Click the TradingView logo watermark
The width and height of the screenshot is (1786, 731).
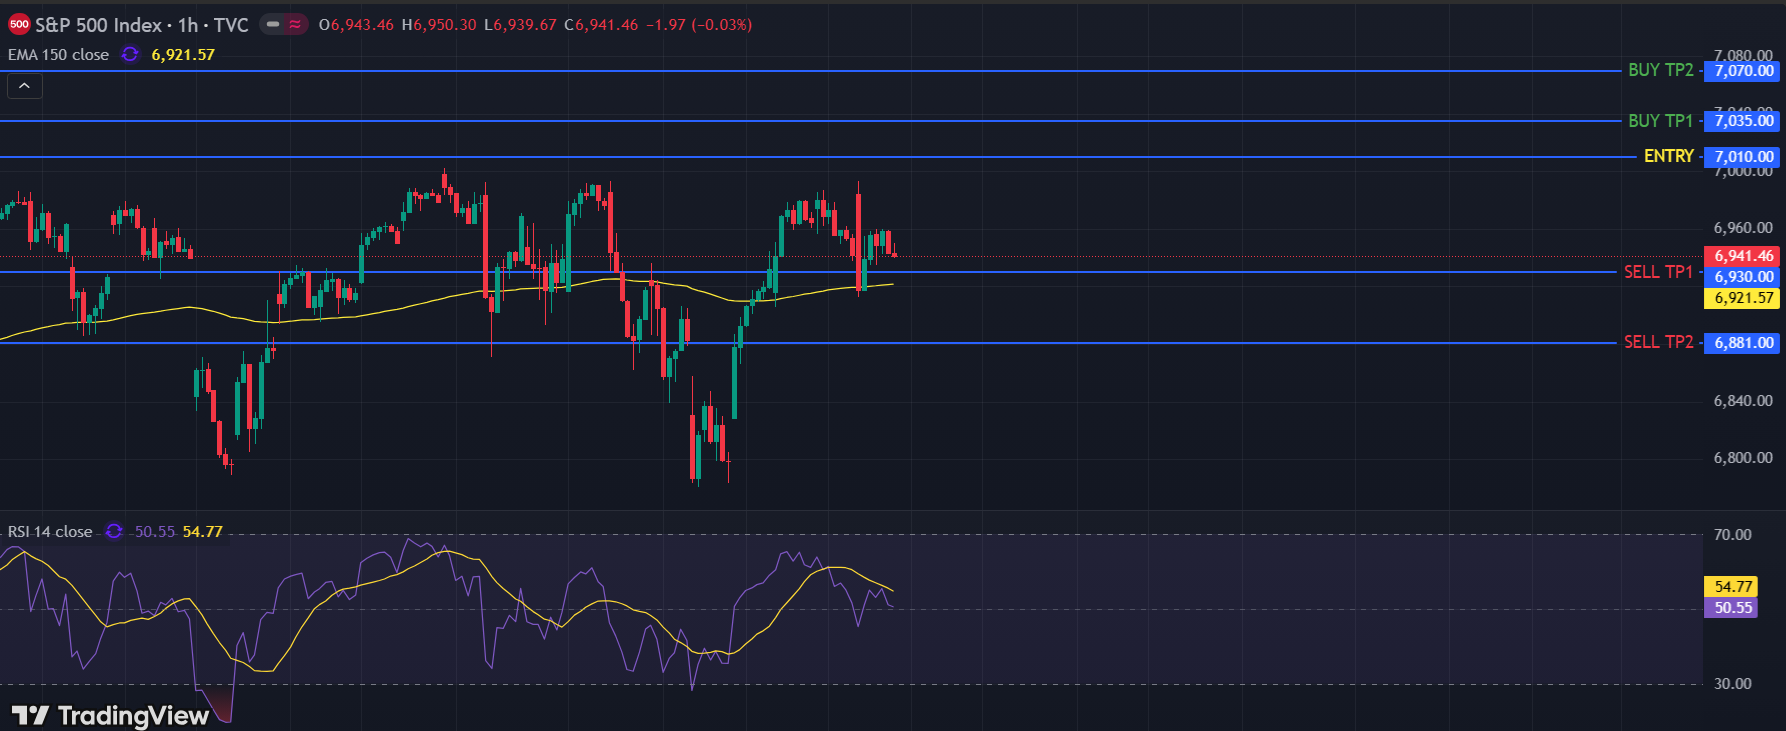110,715
